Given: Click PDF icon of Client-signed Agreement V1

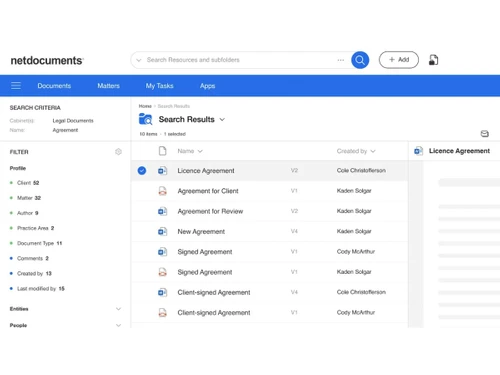Looking at the screenshot, I should click(x=162, y=313).
